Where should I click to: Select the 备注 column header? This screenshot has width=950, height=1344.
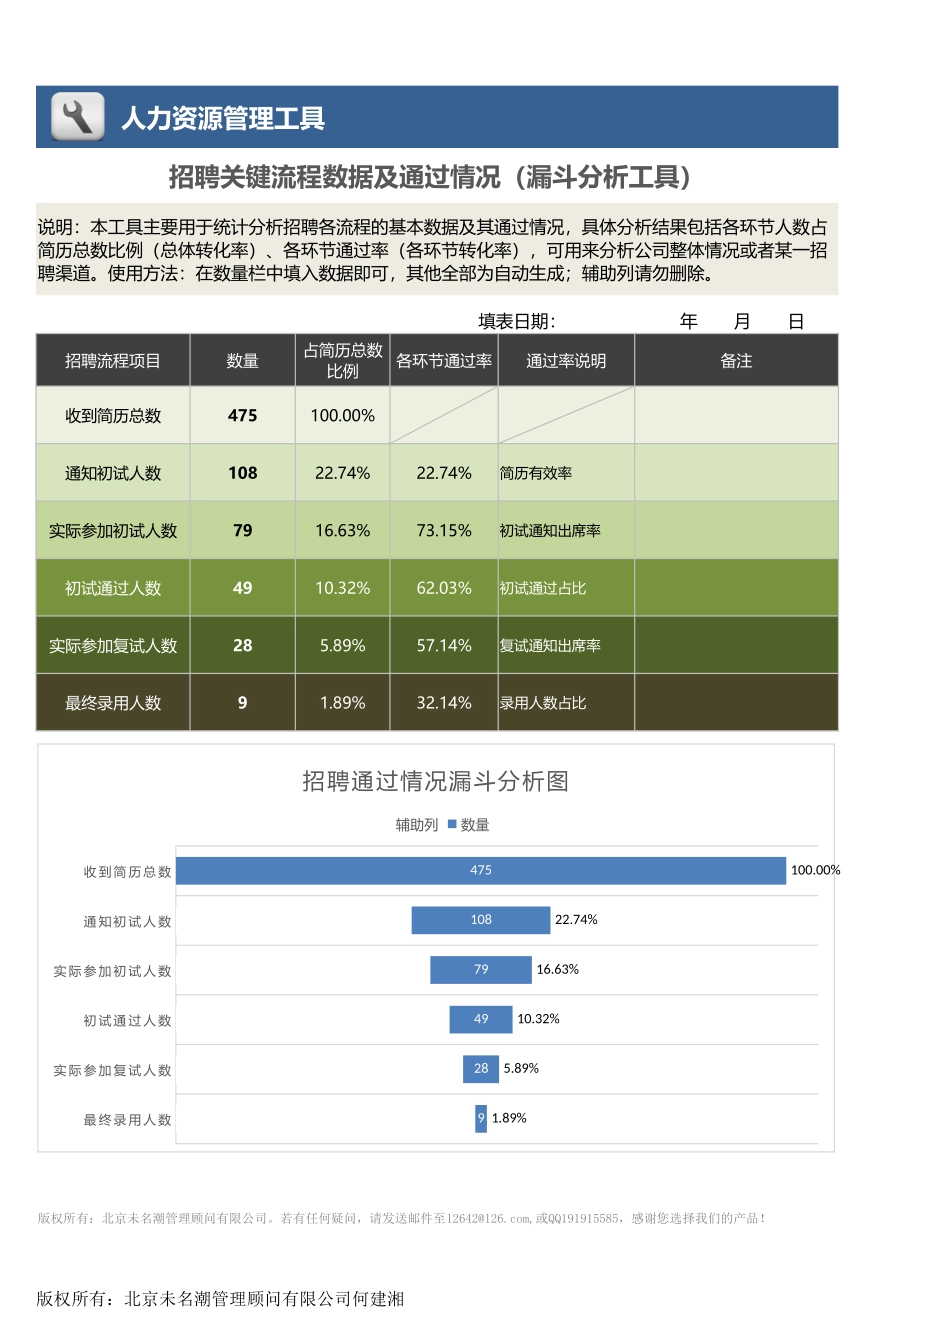[736, 360]
